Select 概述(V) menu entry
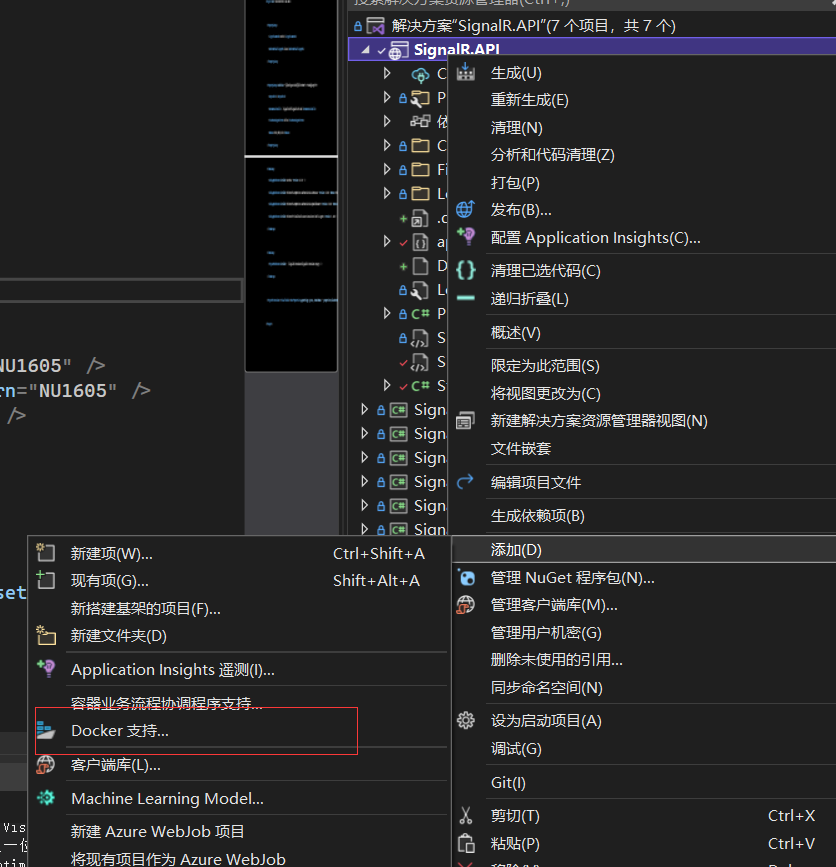The image size is (836, 867). (516, 332)
